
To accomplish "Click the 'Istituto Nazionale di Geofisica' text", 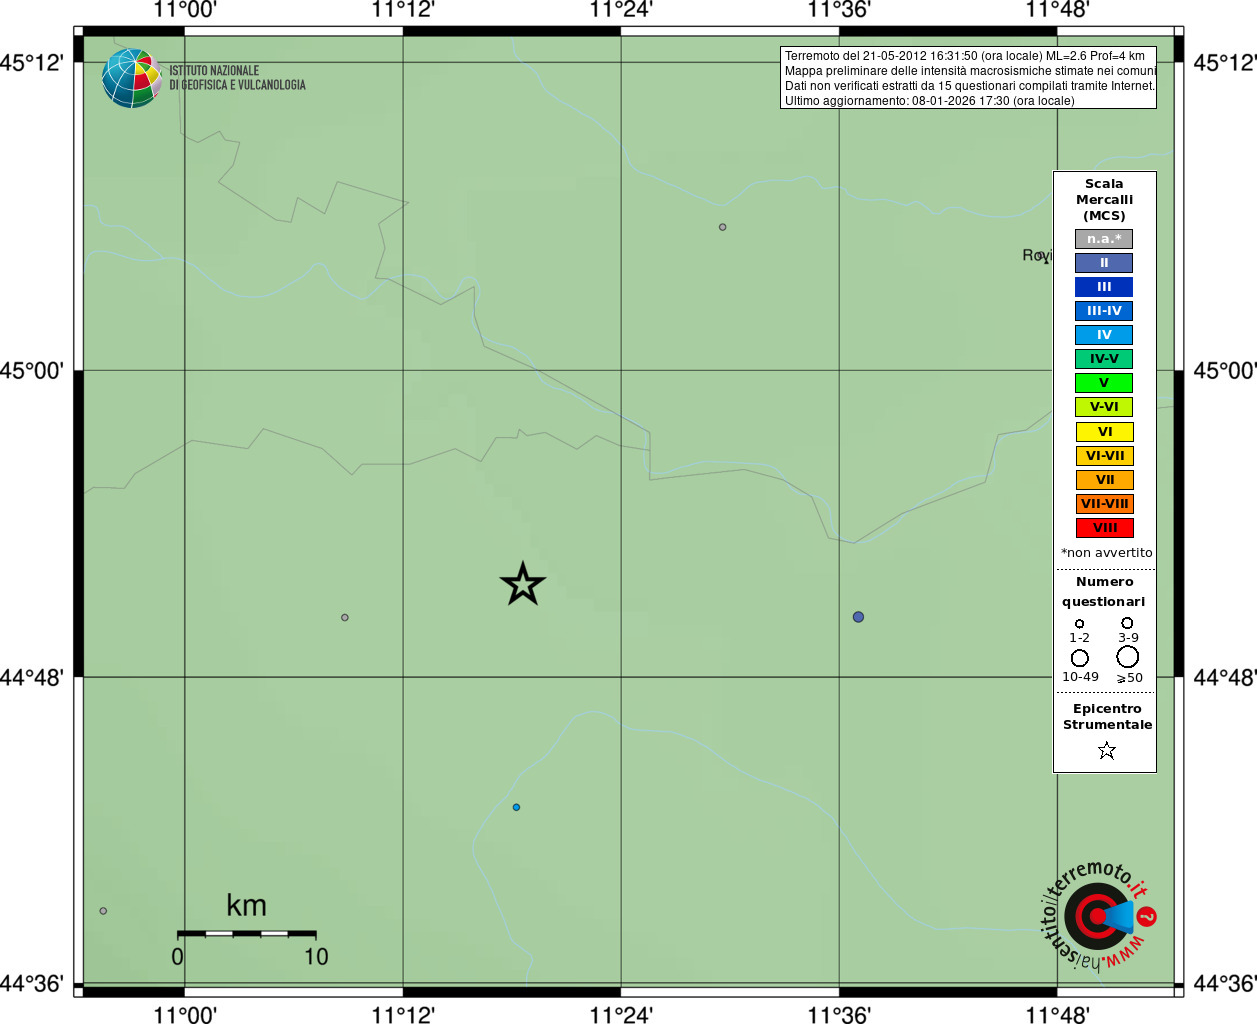I will pos(237,78).
